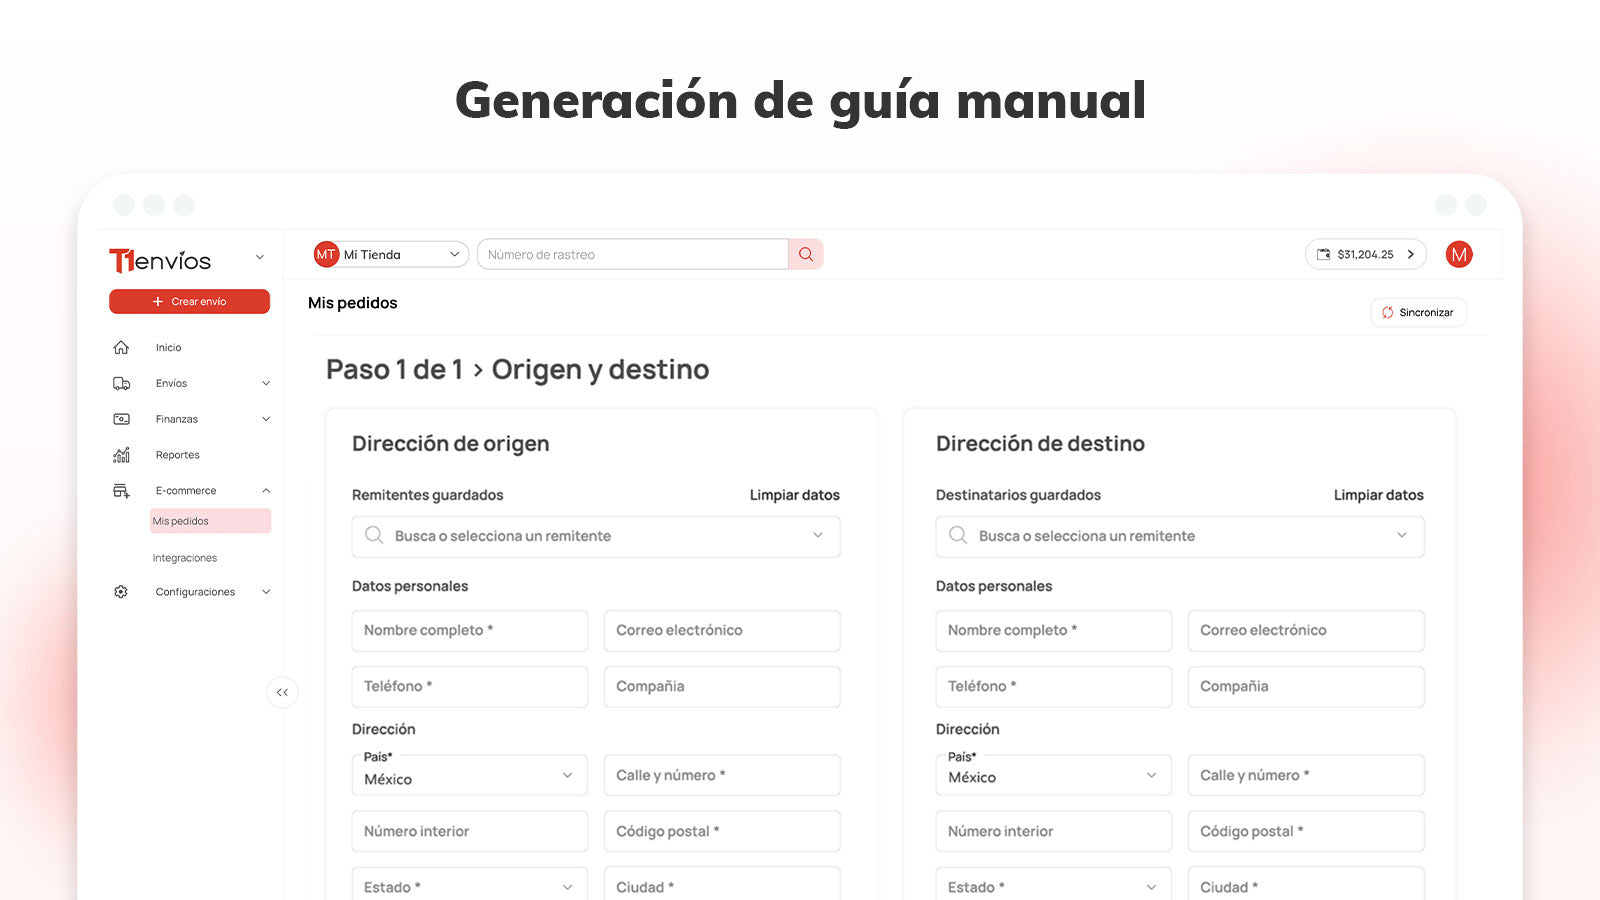Click the MT avatar account badge

326,254
